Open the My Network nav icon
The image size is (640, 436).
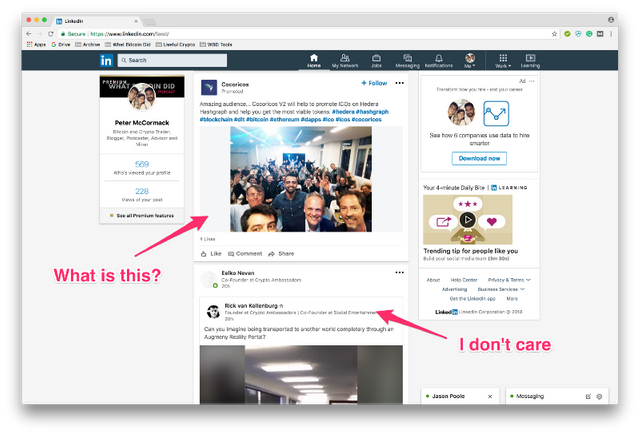[x=345, y=61]
